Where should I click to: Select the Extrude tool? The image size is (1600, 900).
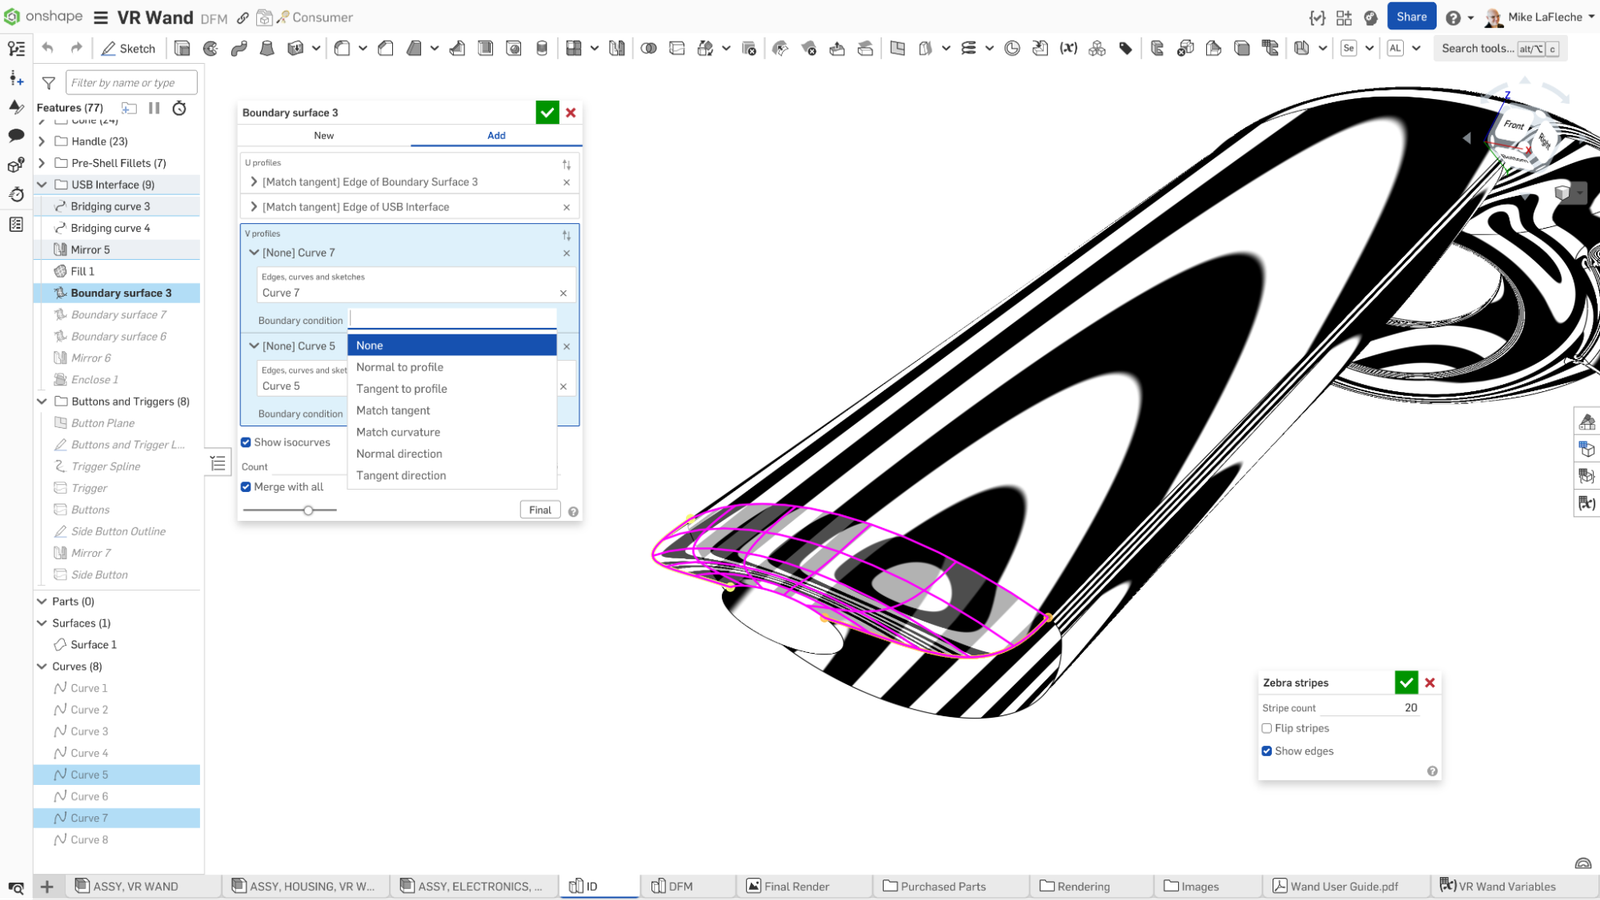pos(182,48)
